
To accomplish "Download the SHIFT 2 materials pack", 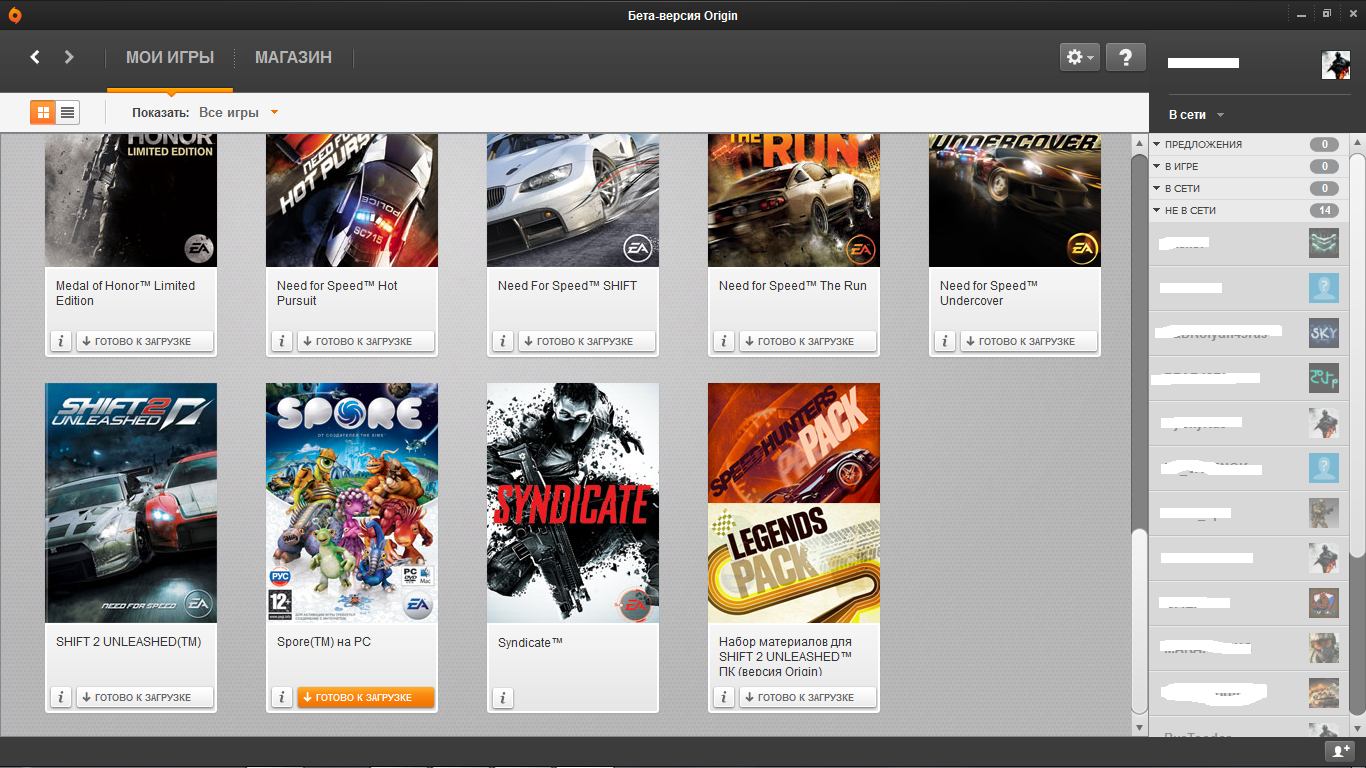I will pos(808,697).
